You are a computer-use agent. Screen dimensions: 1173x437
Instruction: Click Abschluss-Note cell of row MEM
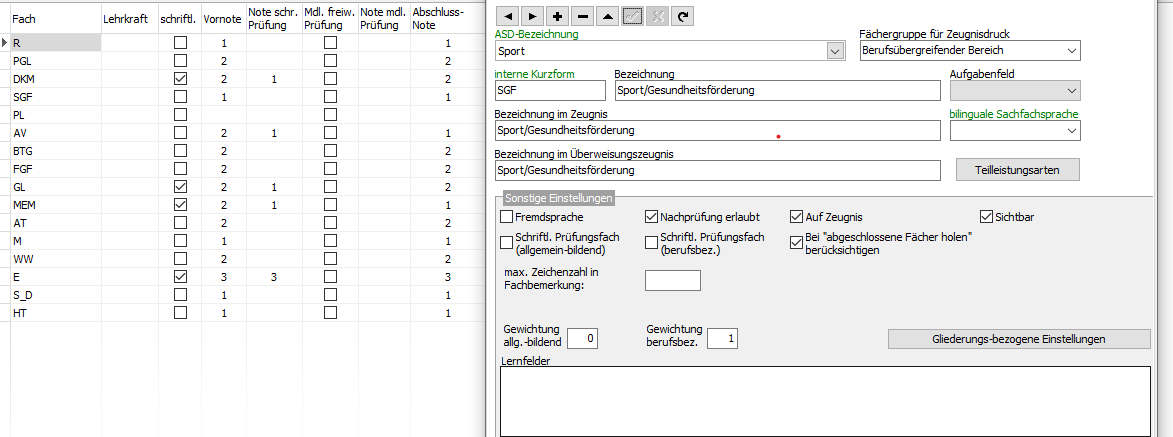point(448,205)
